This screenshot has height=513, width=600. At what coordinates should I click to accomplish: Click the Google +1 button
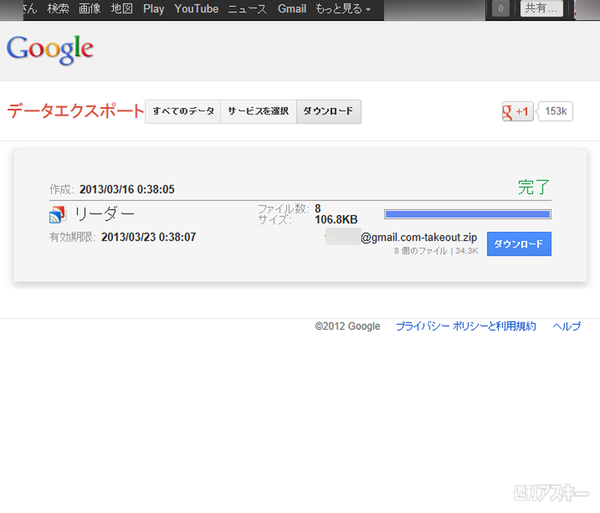[x=518, y=111]
